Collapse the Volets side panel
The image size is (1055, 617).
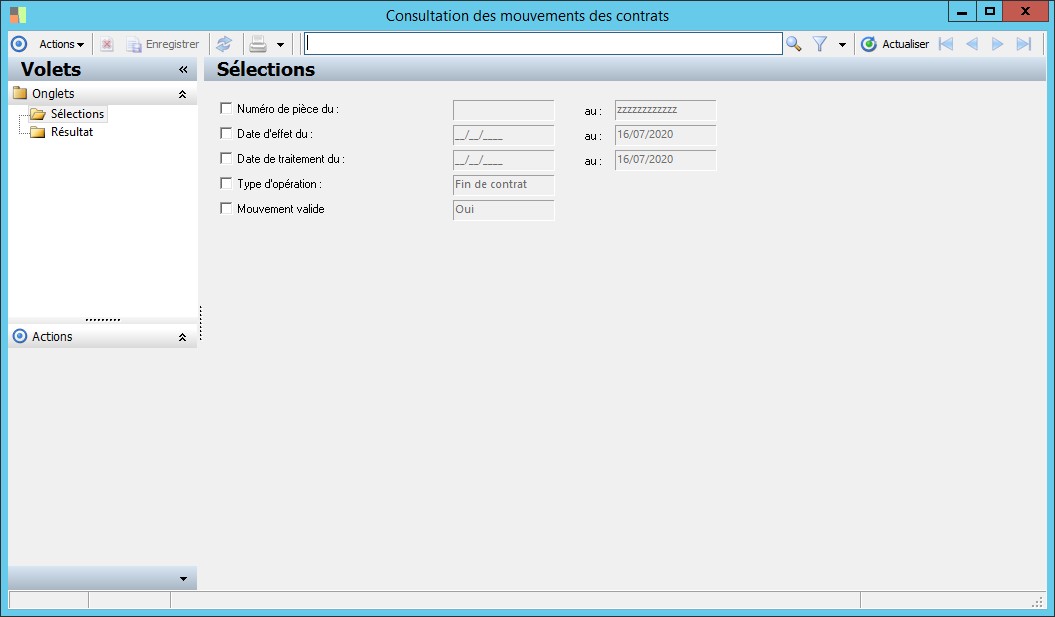click(183, 69)
